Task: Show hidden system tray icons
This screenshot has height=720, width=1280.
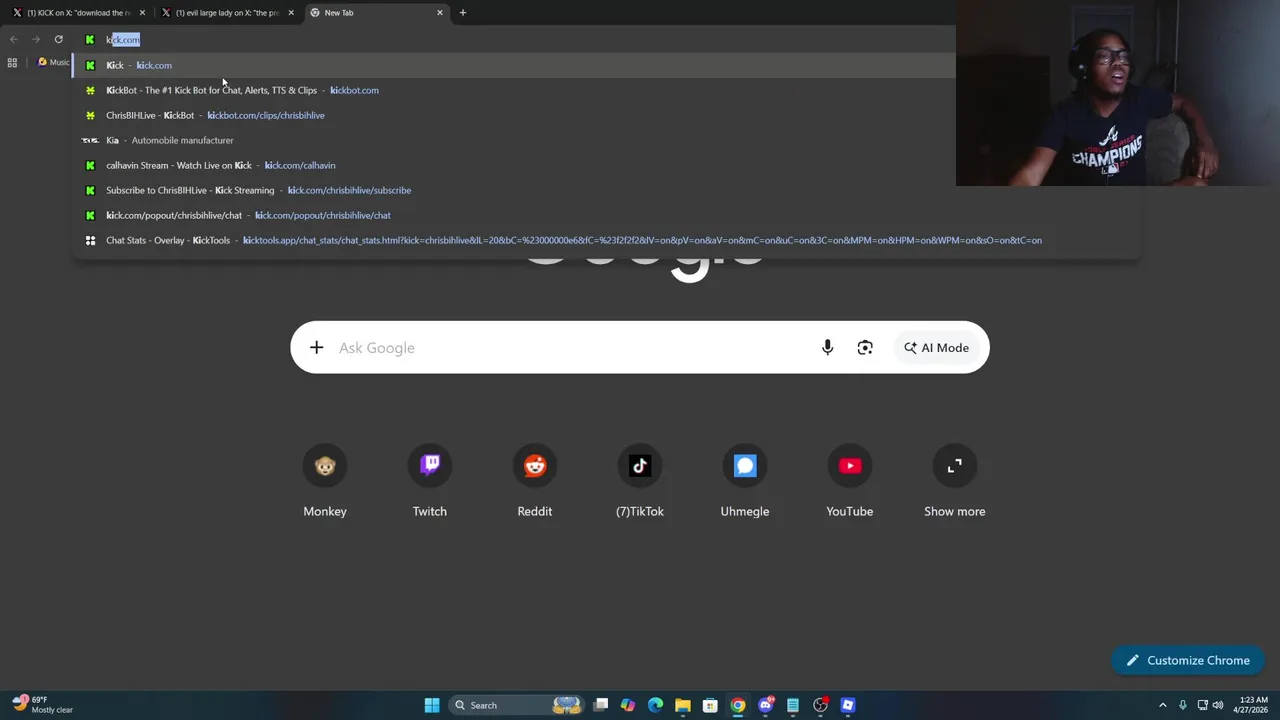Action: 1162,705
